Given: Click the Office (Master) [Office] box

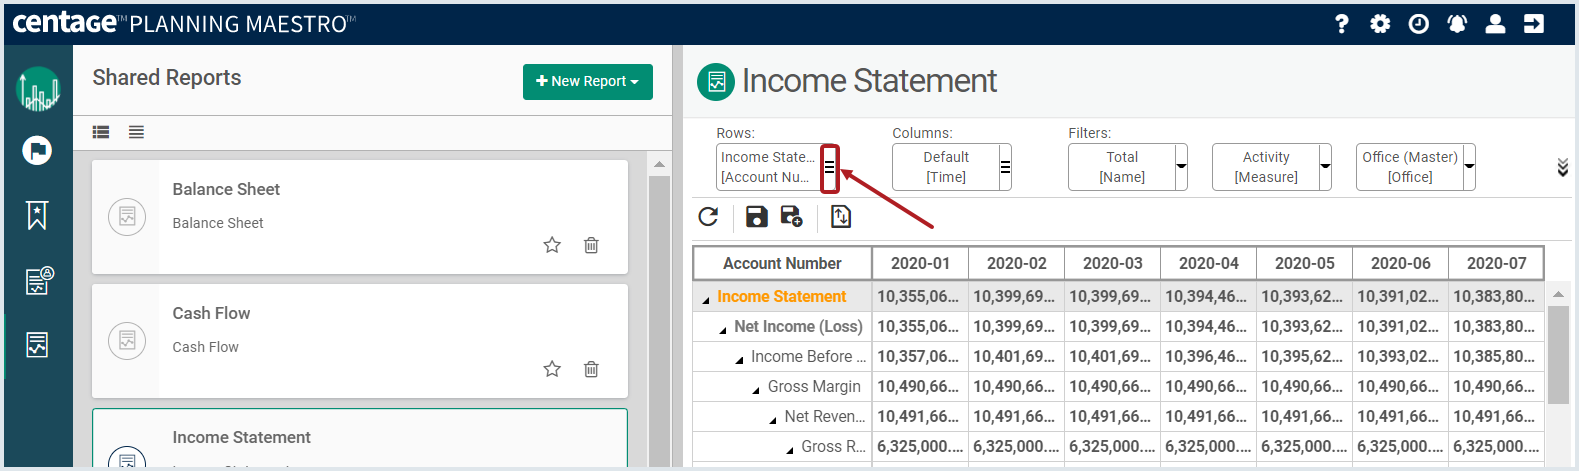Looking at the screenshot, I should tap(1409, 167).
